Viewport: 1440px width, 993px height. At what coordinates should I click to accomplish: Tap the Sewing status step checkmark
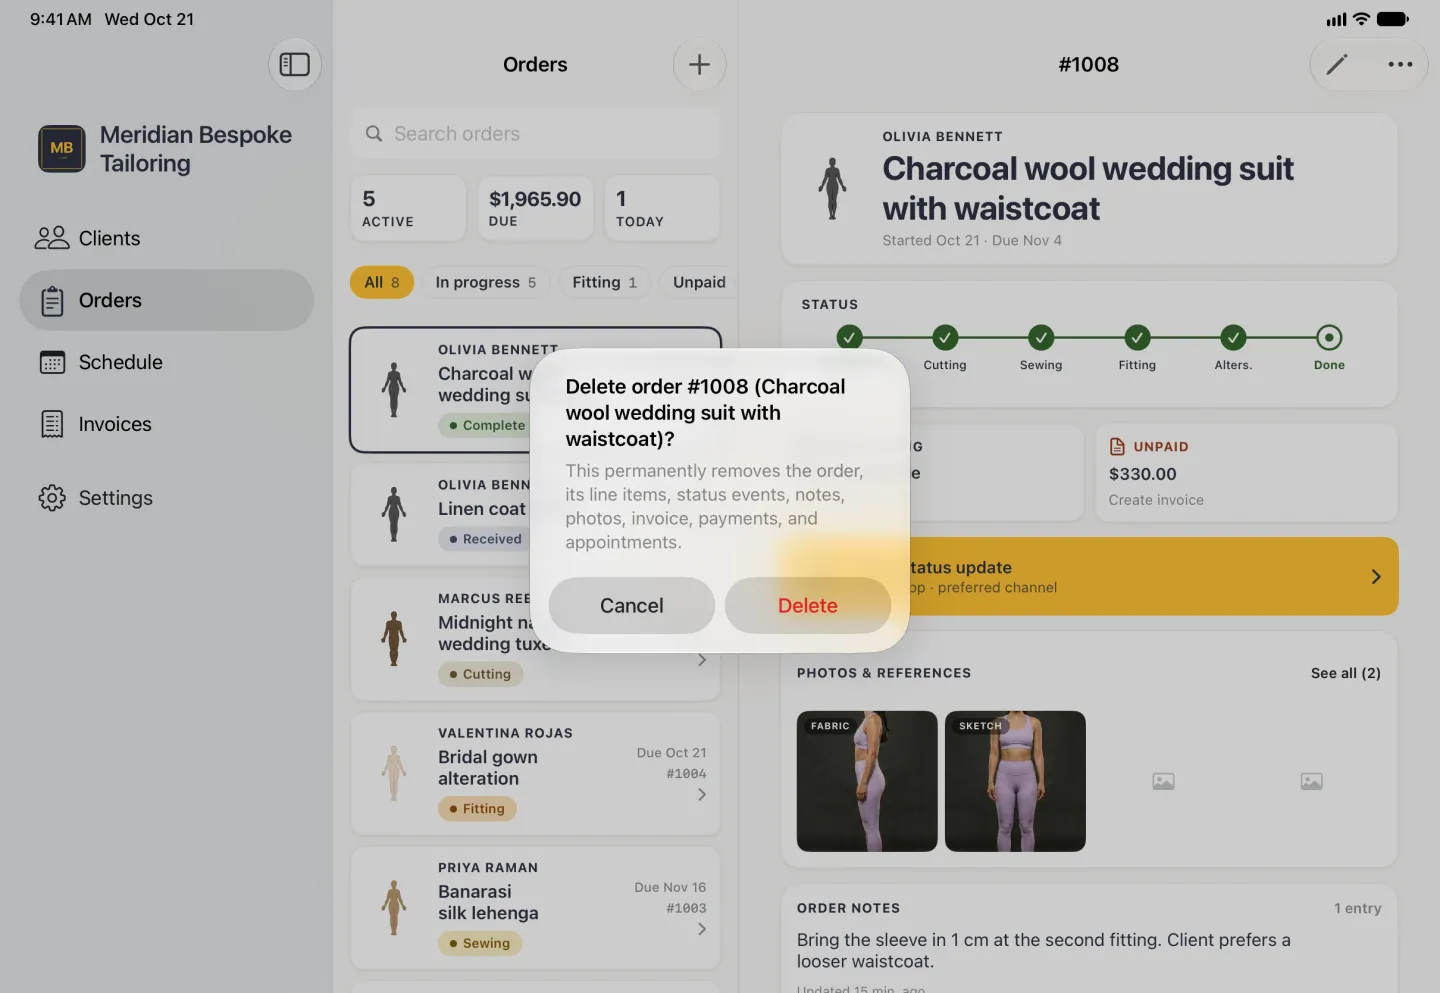(1041, 338)
